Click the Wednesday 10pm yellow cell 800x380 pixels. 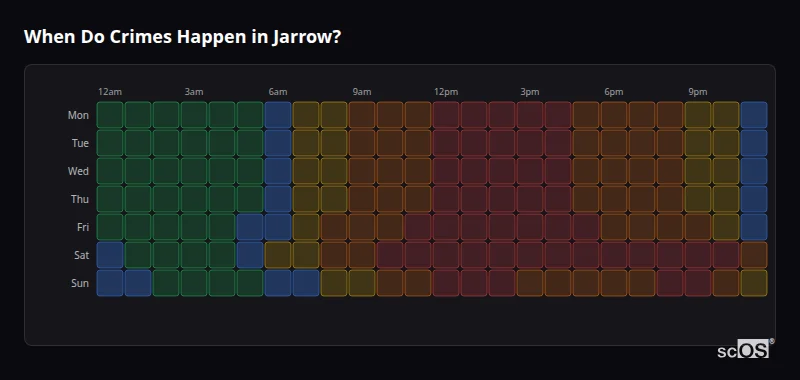pos(727,171)
